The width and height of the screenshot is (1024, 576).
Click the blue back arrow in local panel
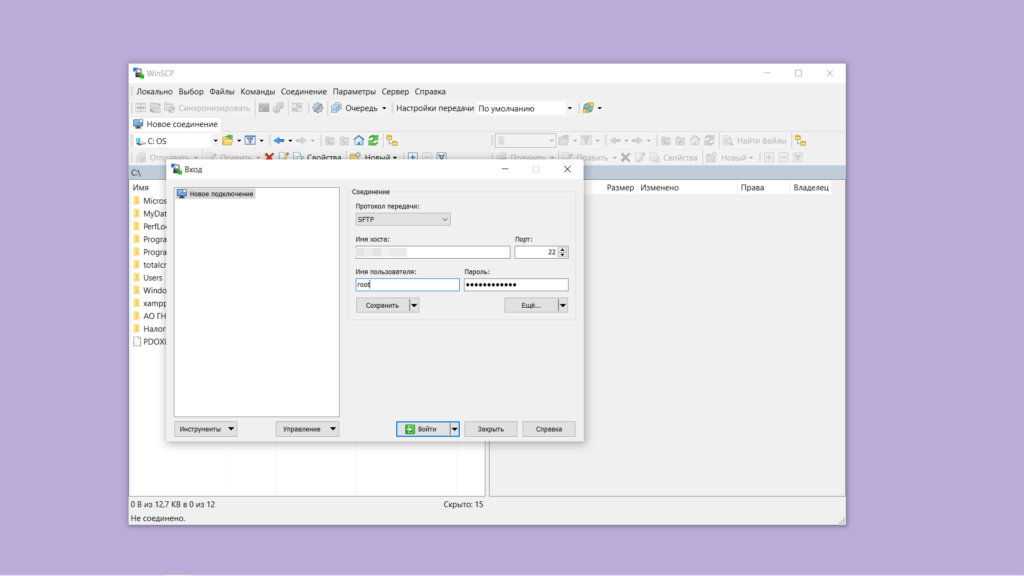click(x=279, y=141)
